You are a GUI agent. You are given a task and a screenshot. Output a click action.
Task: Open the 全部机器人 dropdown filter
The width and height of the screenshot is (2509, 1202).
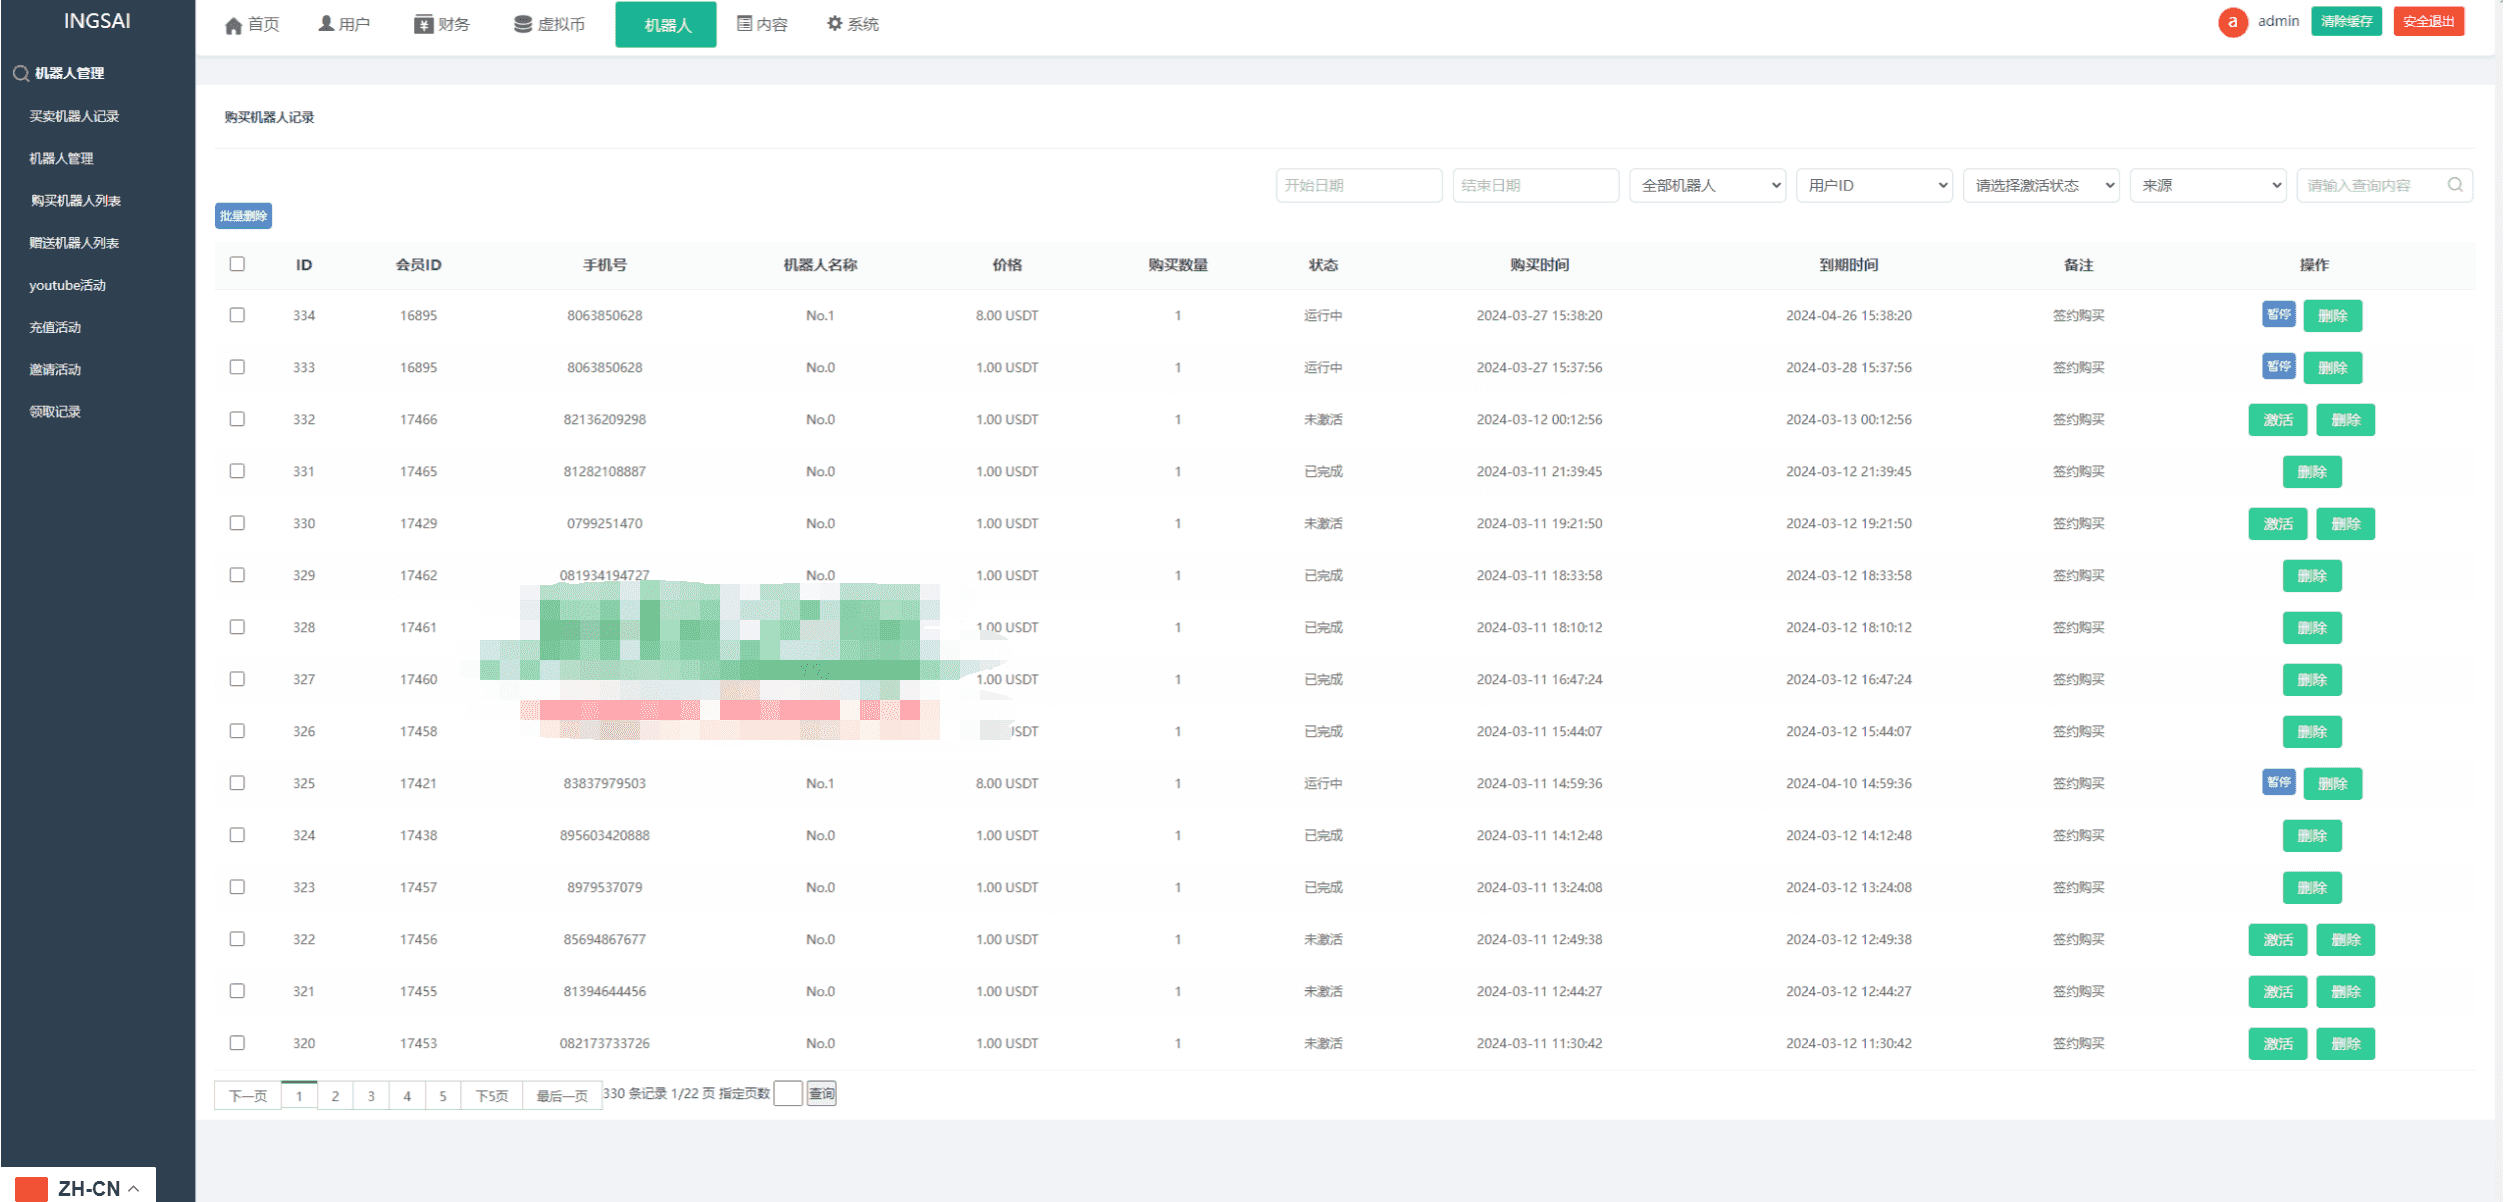pyautogui.click(x=1707, y=185)
